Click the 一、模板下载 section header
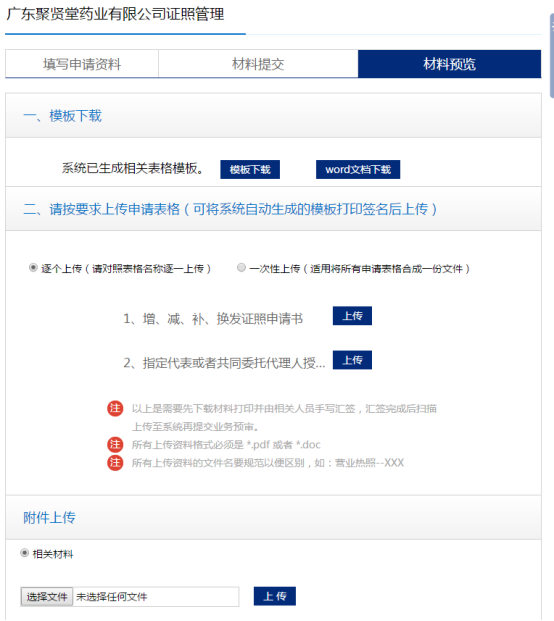The width and height of the screenshot is (554, 621). tap(62, 116)
